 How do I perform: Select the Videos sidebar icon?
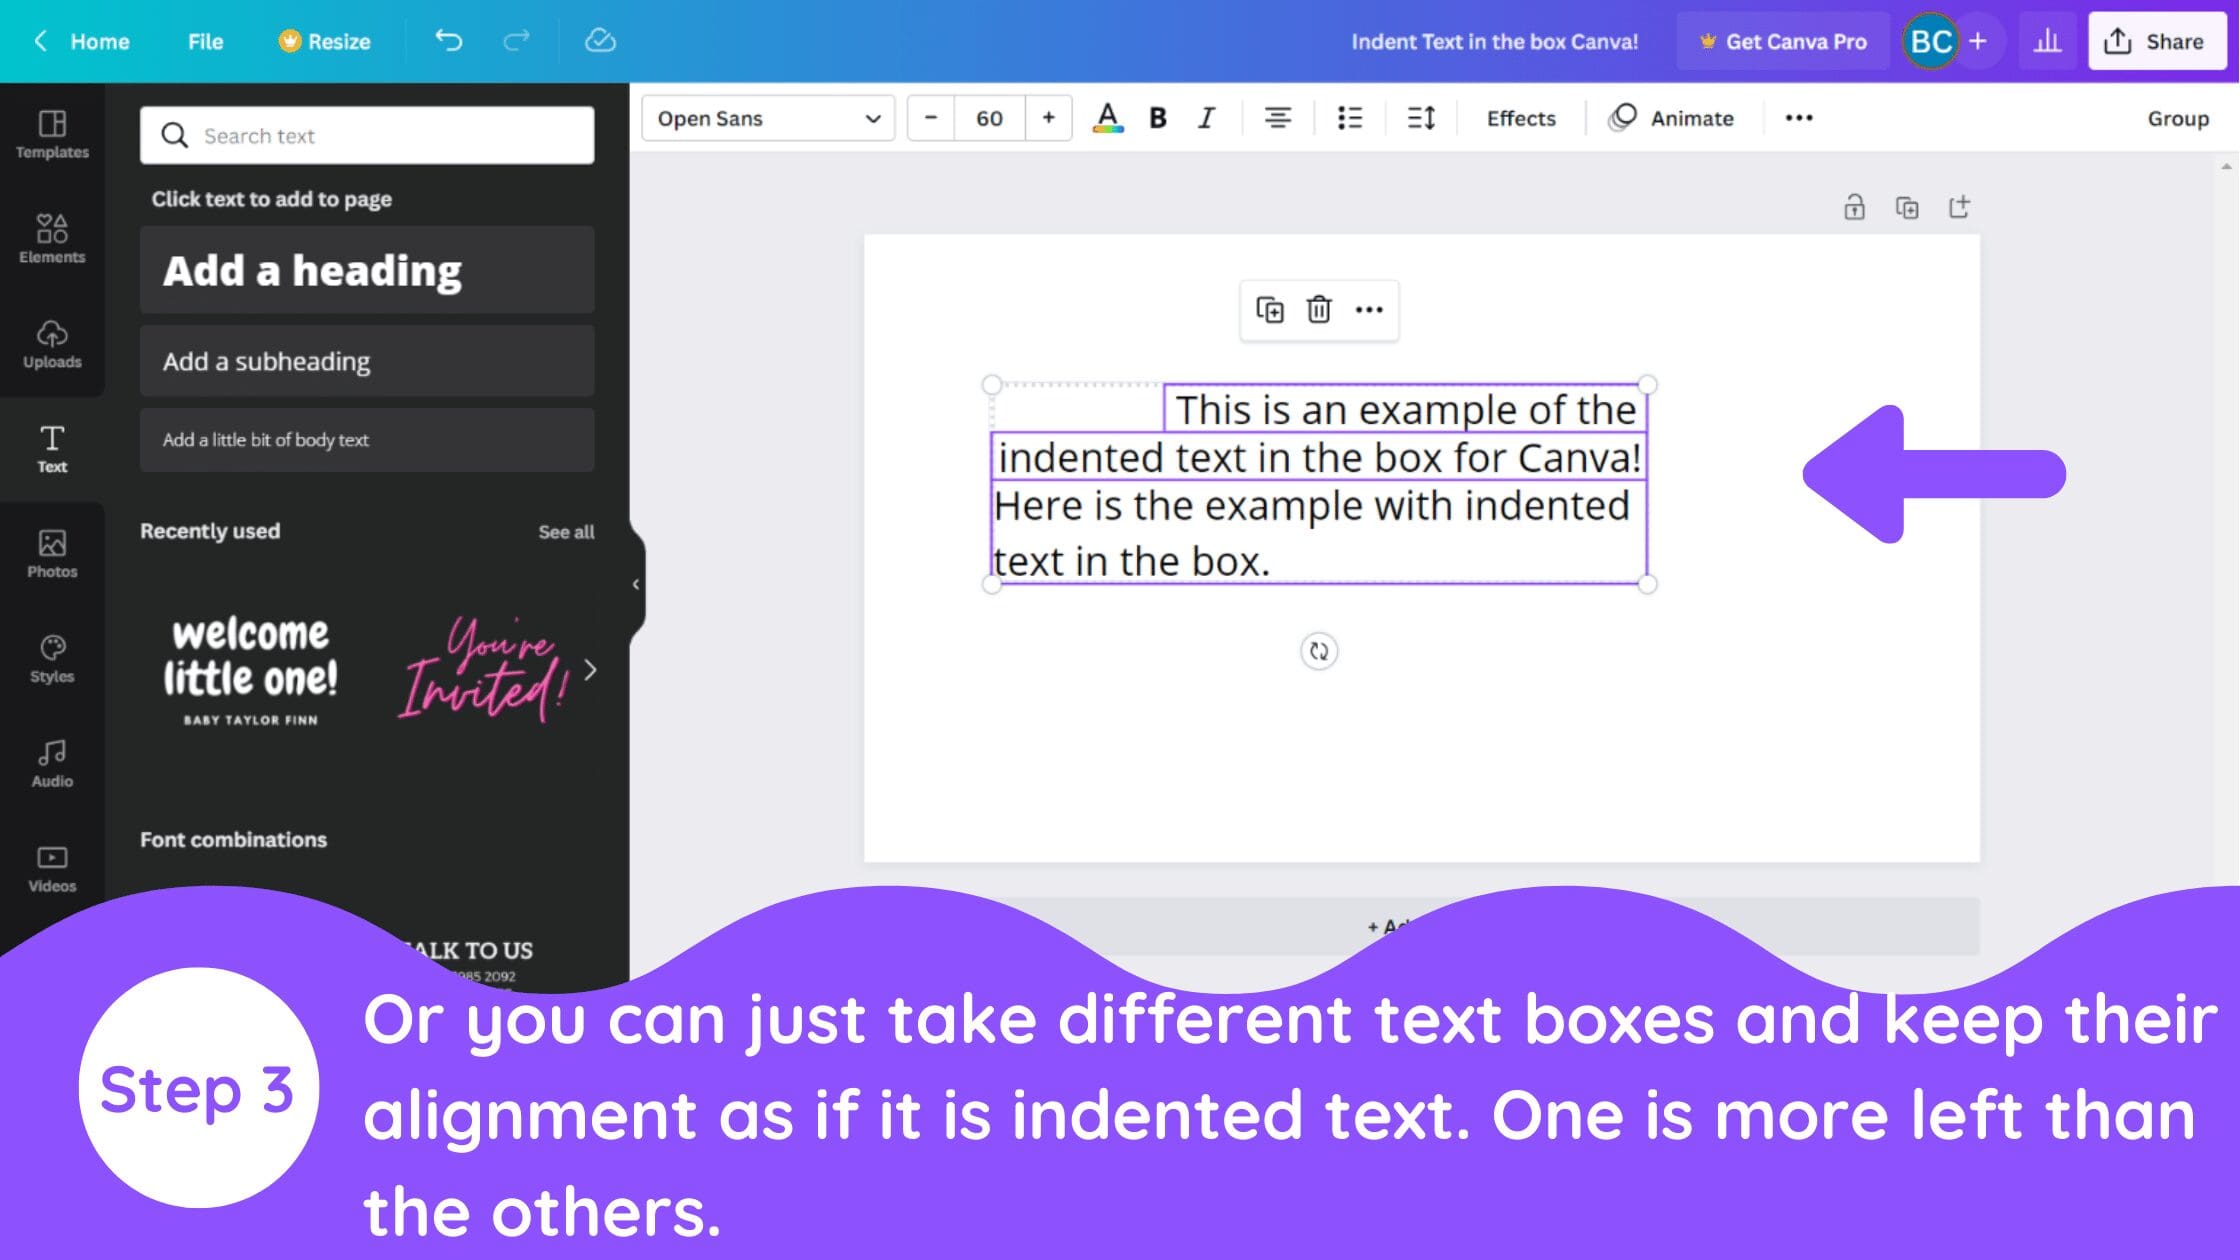pos(51,862)
